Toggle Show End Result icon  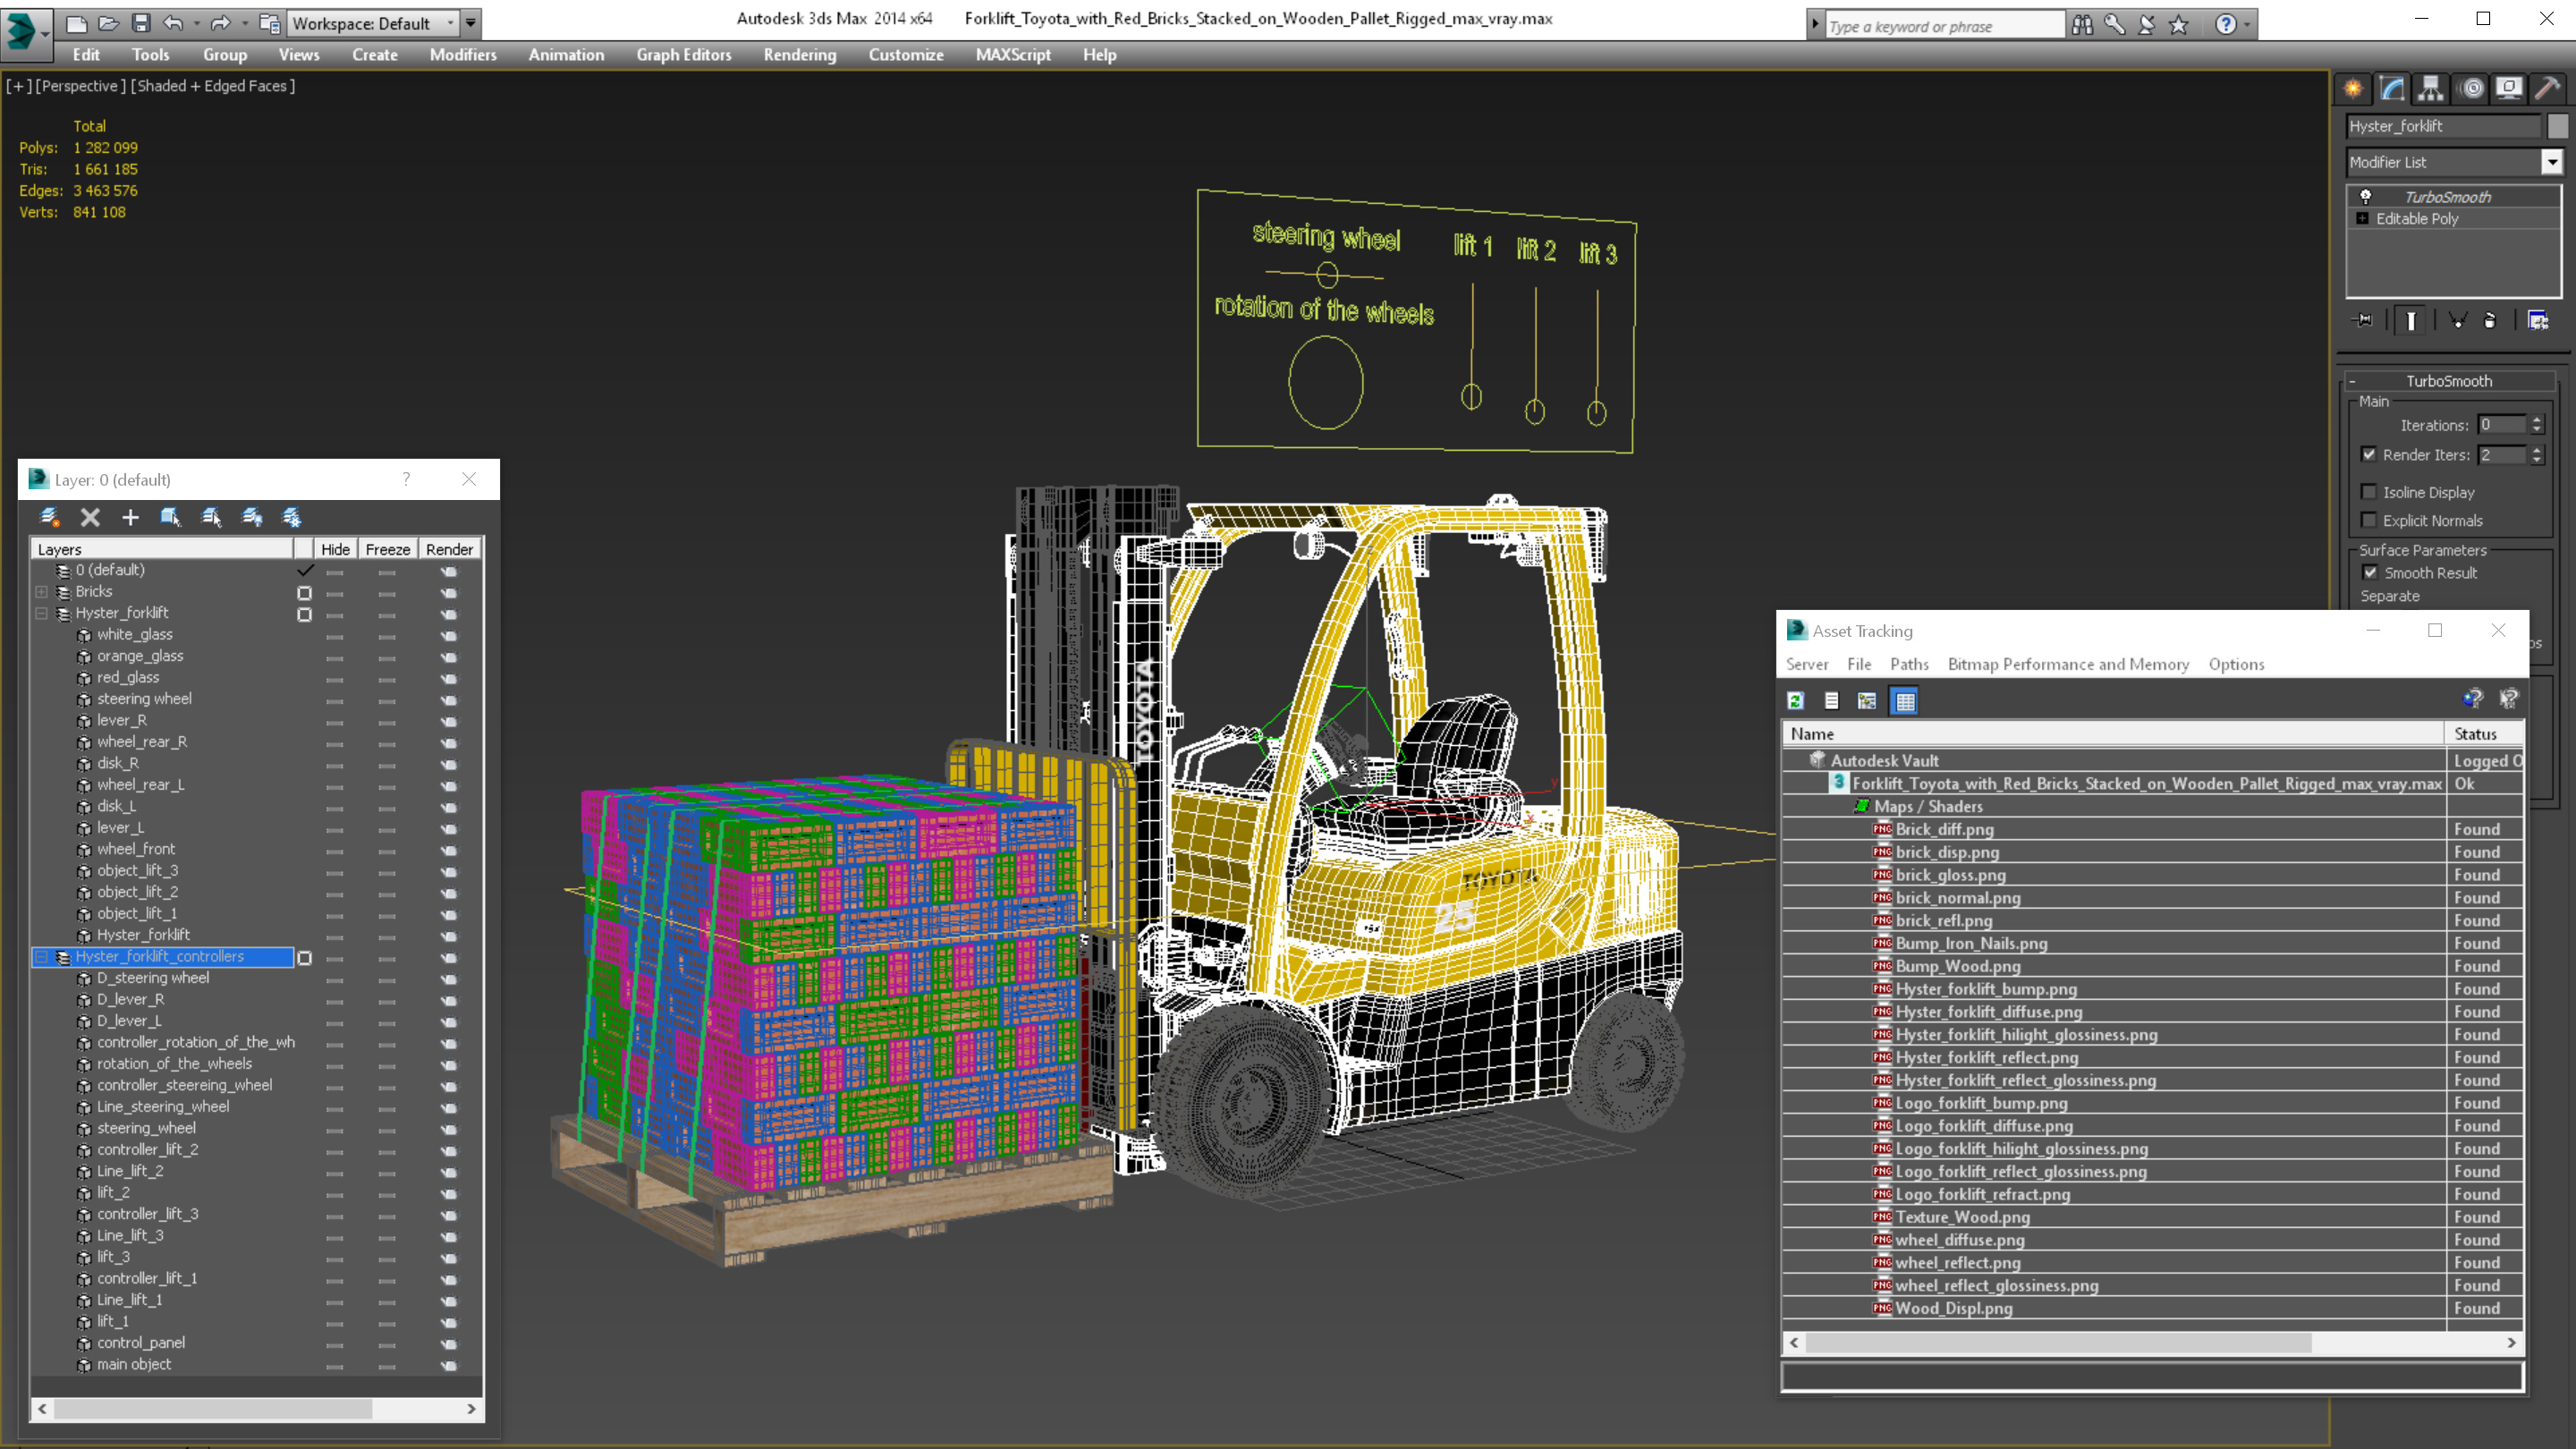[x=2411, y=320]
